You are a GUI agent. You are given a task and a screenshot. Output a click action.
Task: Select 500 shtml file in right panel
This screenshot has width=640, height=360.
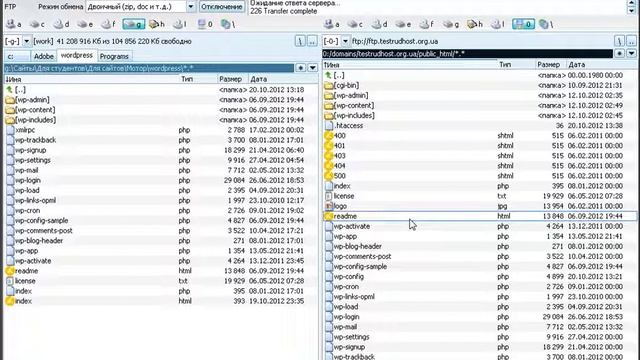[x=480, y=176]
